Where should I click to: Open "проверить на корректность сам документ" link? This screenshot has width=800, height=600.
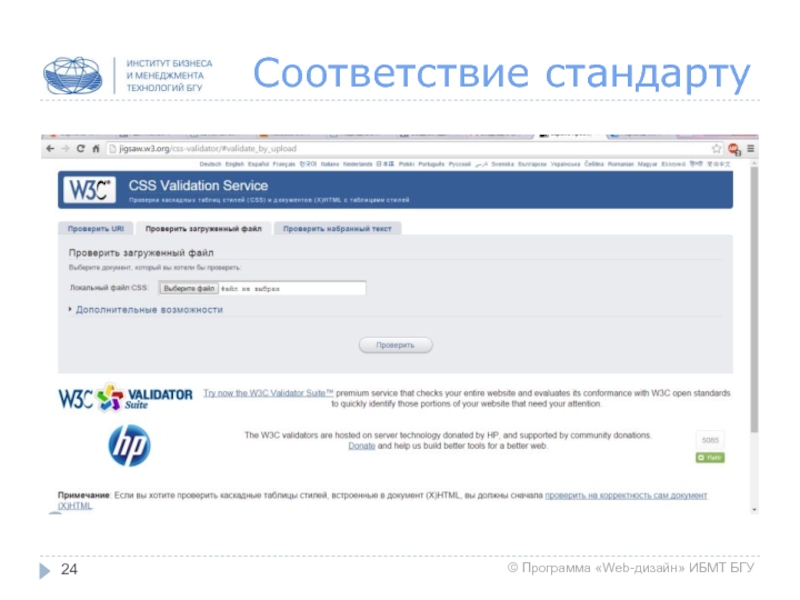626,495
